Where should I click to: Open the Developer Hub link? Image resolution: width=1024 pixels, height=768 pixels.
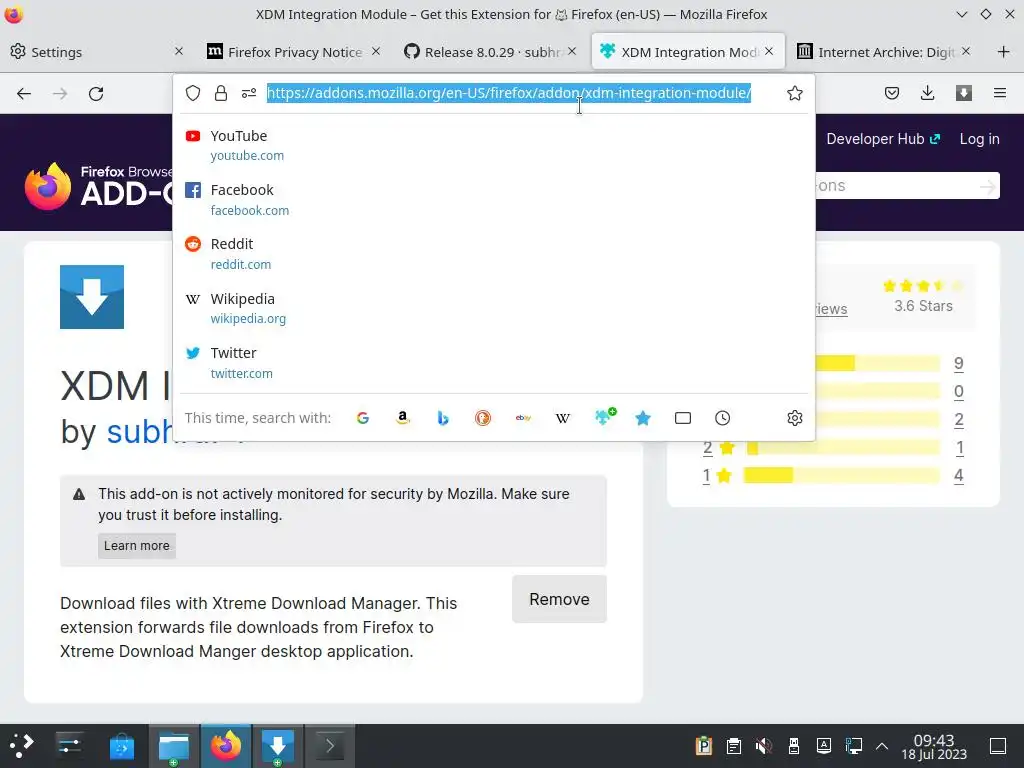point(883,139)
